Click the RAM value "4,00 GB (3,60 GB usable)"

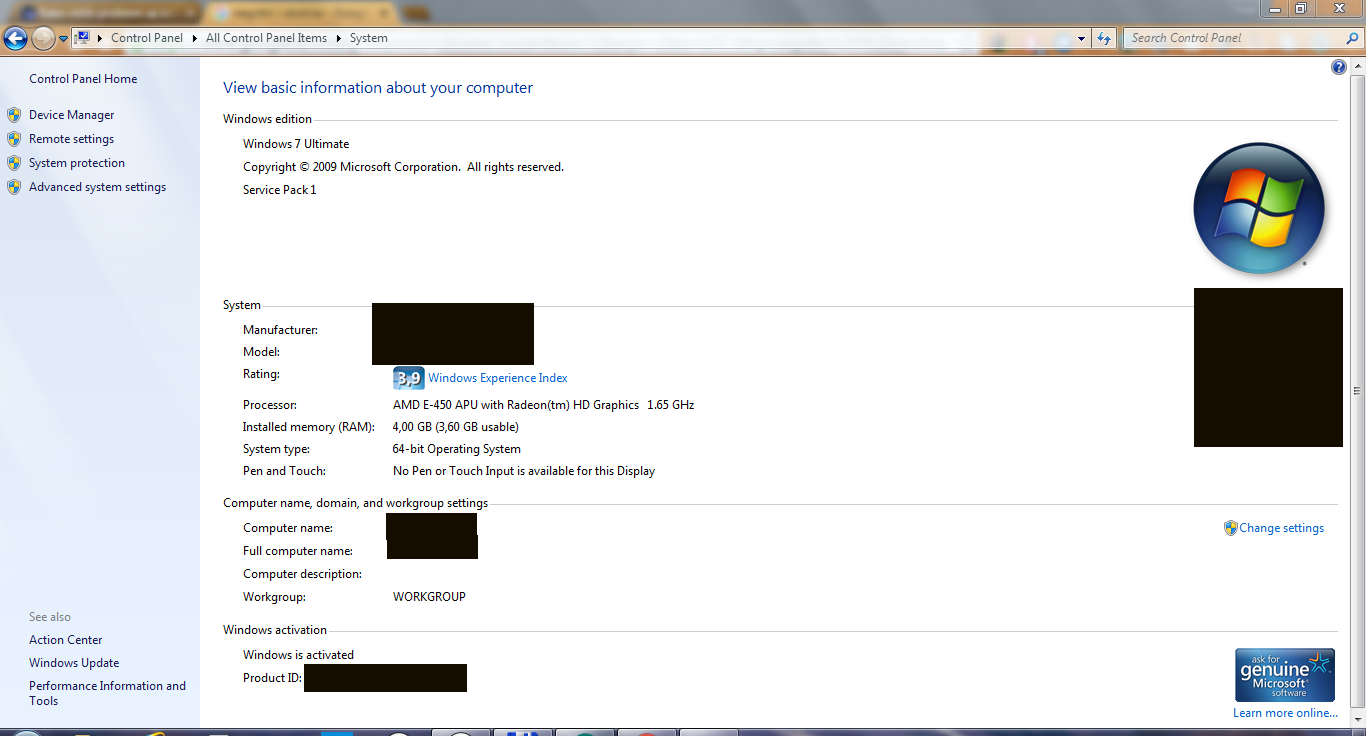tap(455, 427)
